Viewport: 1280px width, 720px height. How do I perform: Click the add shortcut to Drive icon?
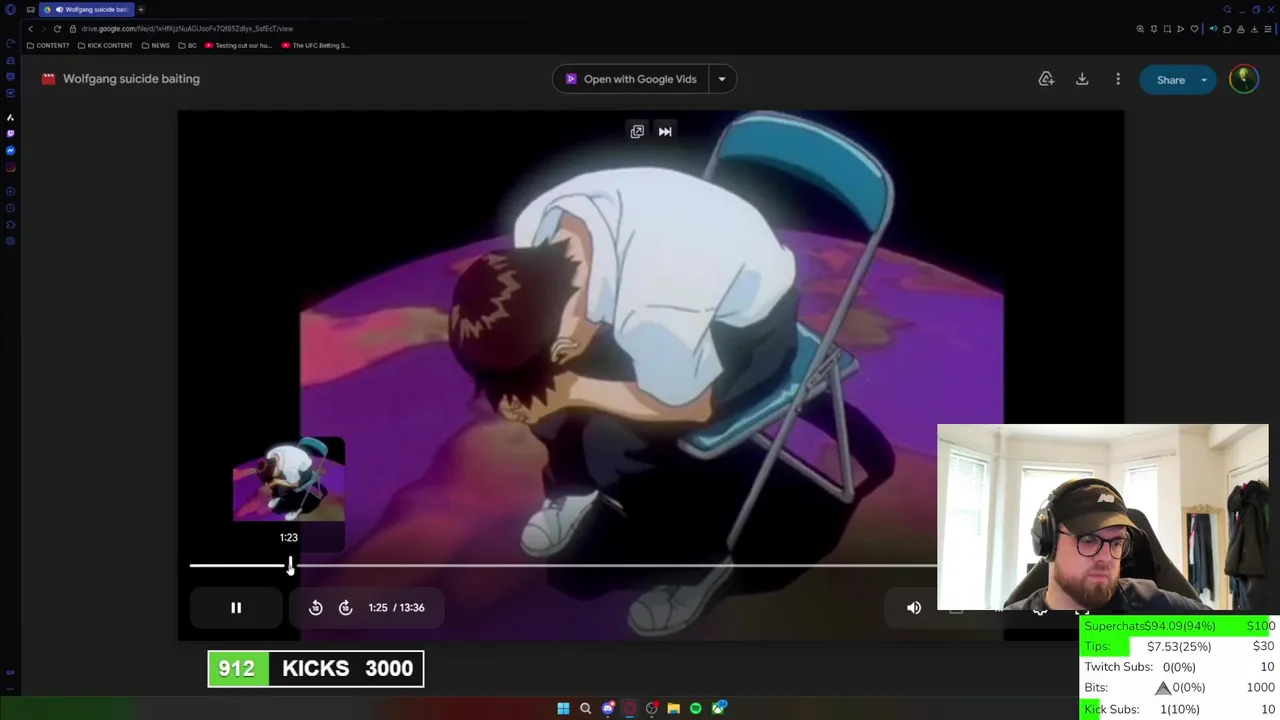(1046, 79)
